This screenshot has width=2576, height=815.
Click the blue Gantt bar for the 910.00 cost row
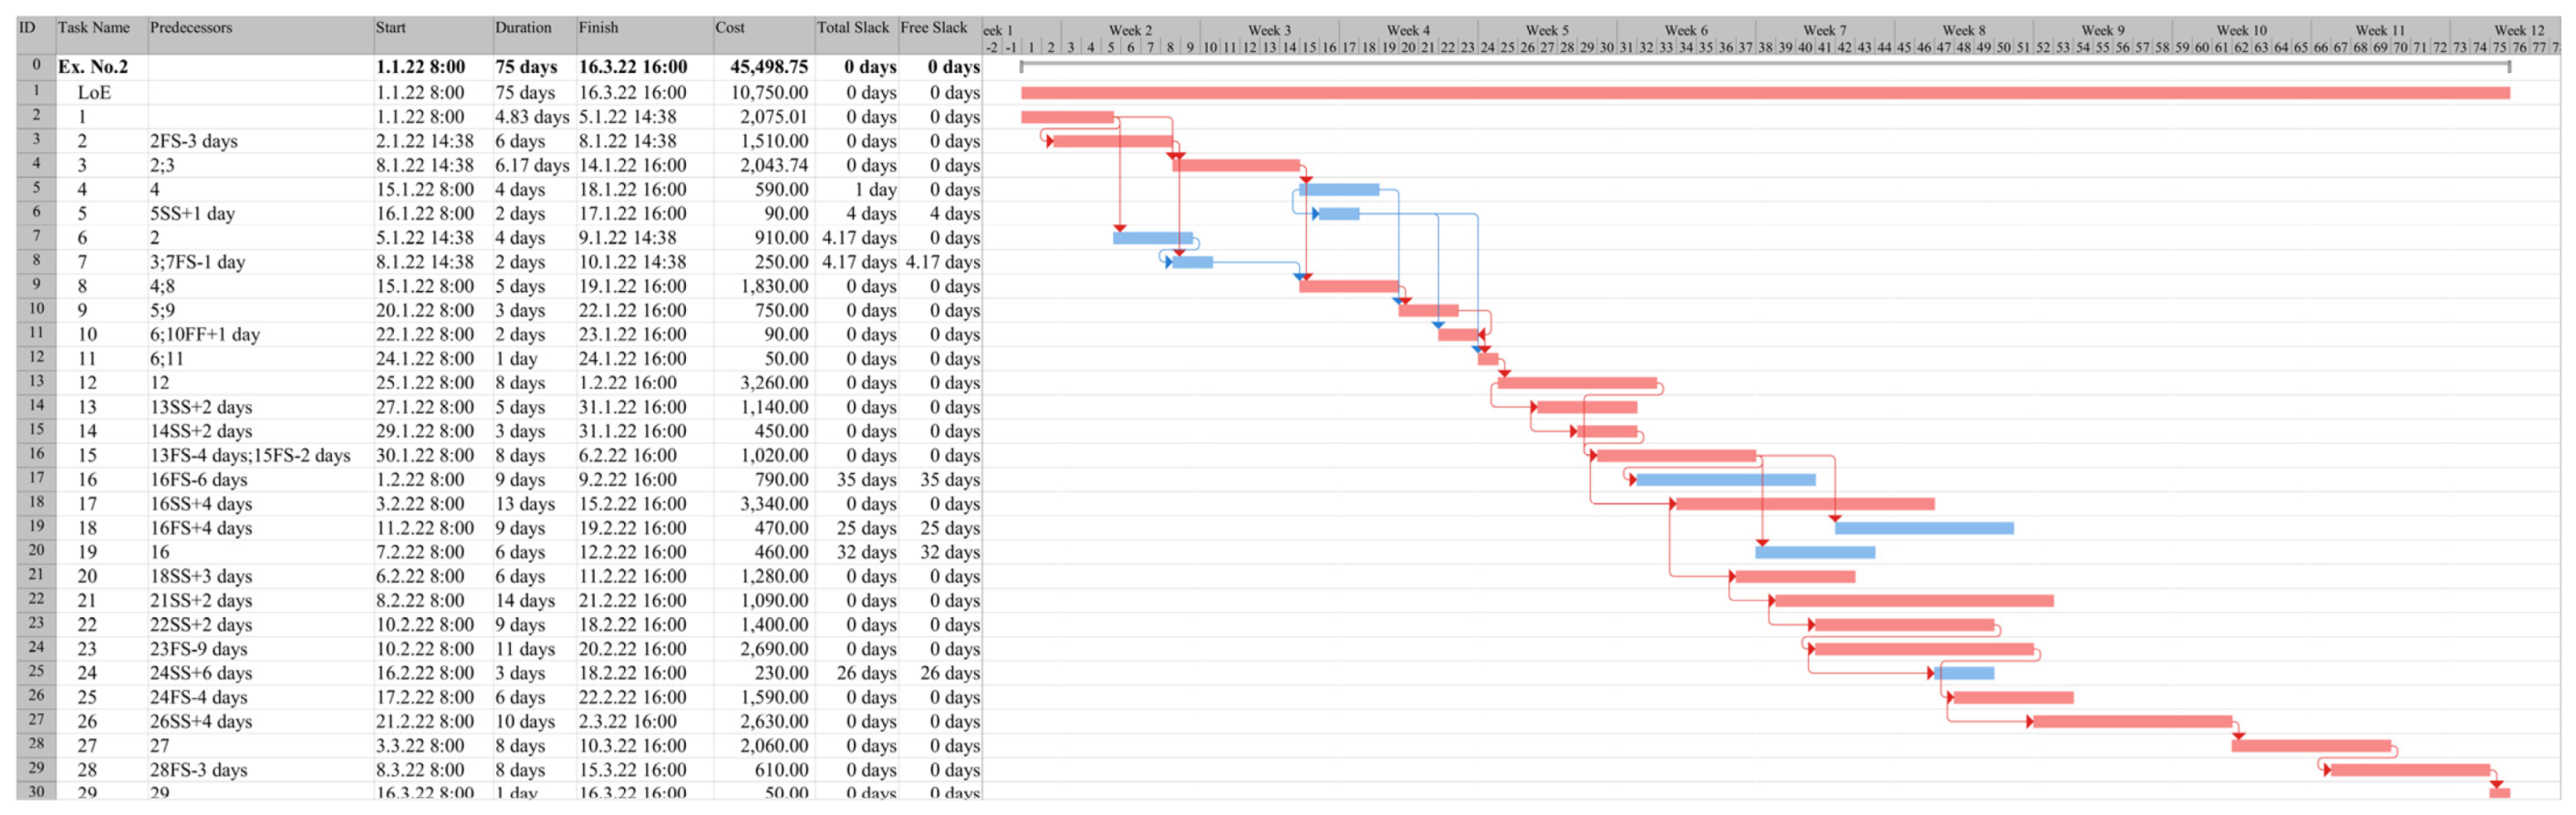coord(1153,238)
